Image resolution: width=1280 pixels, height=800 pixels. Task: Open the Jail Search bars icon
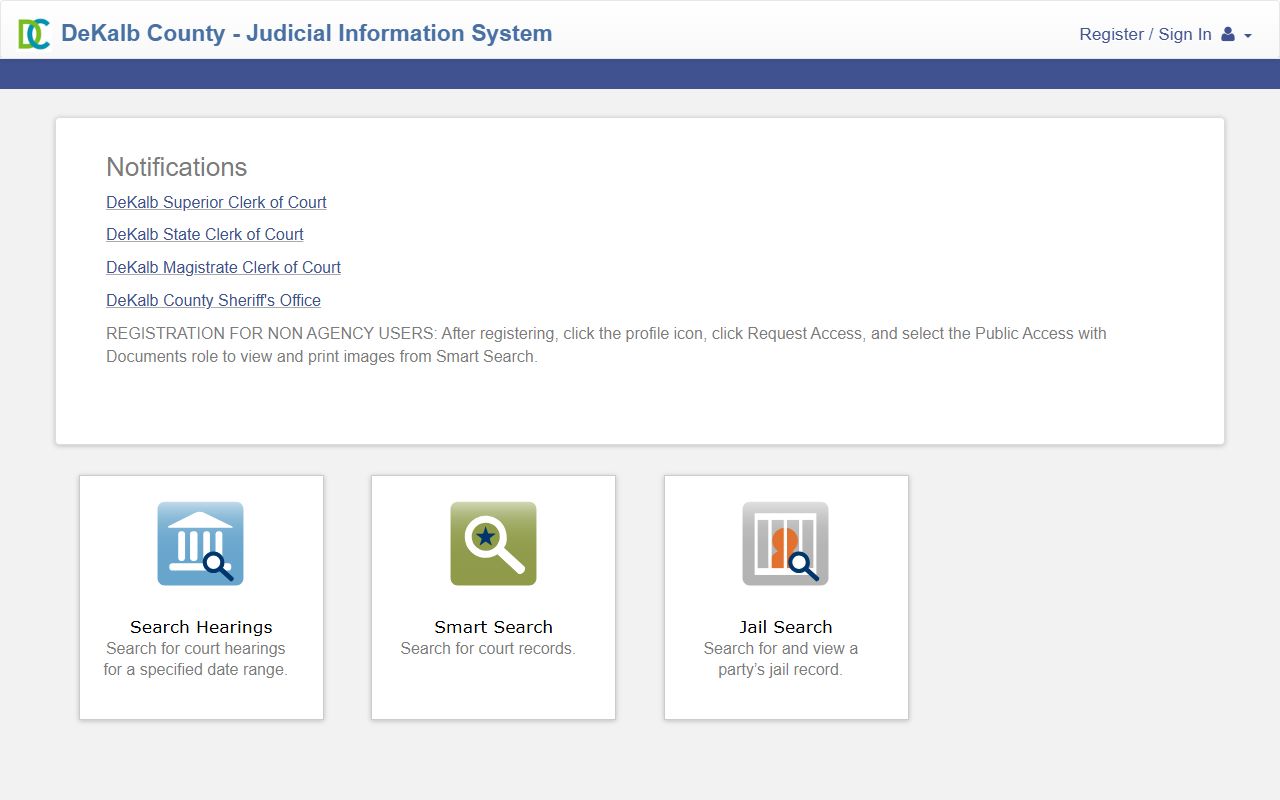785,543
